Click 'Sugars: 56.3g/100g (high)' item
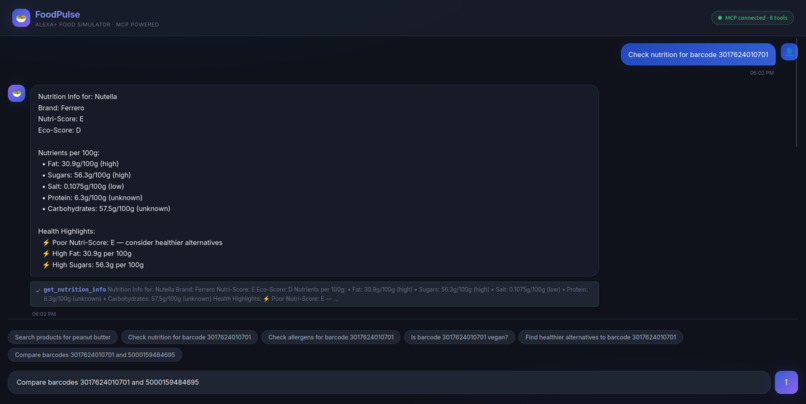This screenshot has height=404, width=806. pos(89,175)
